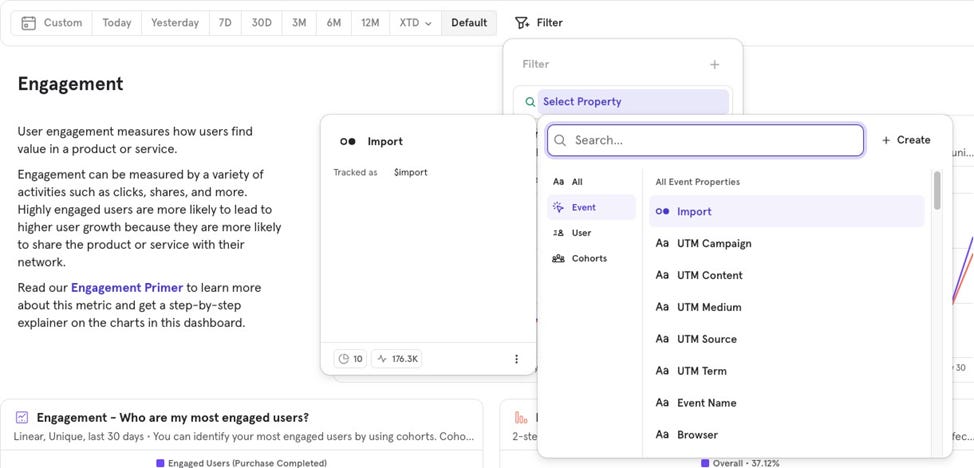Image resolution: width=974 pixels, height=468 pixels.
Task: Show All property types
Action: click(591, 182)
